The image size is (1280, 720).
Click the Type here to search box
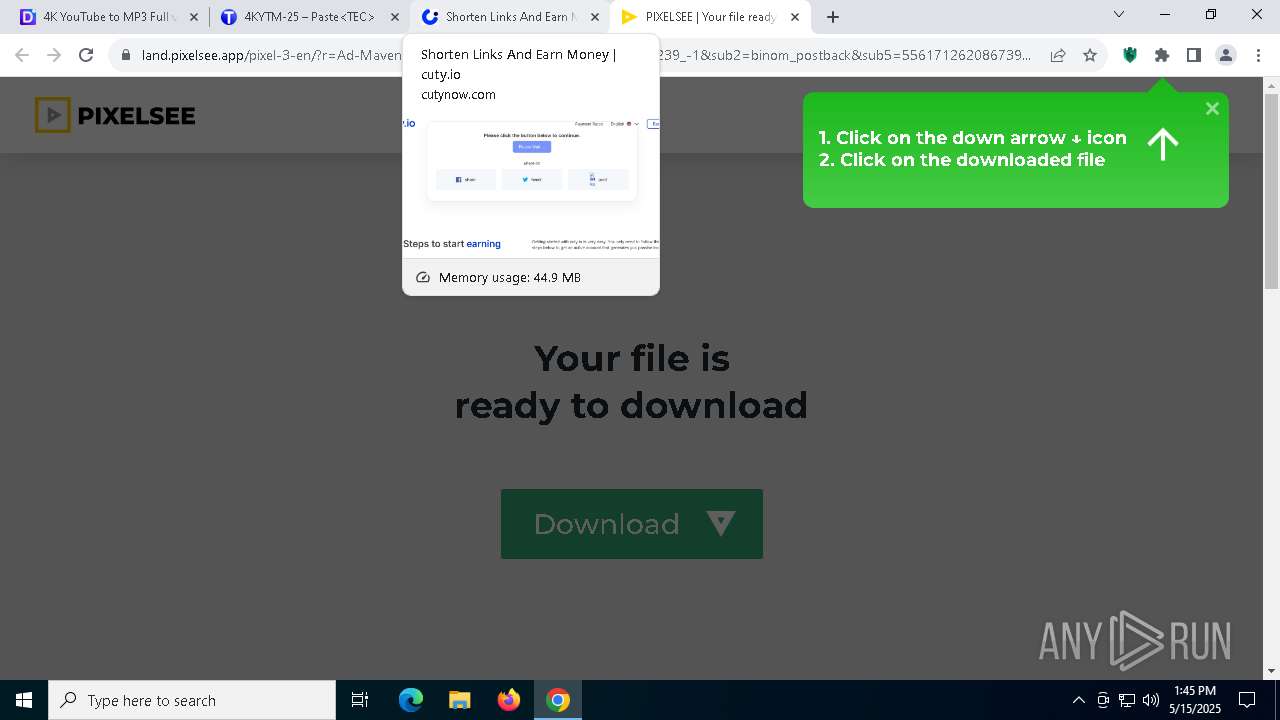(x=192, y=700)
